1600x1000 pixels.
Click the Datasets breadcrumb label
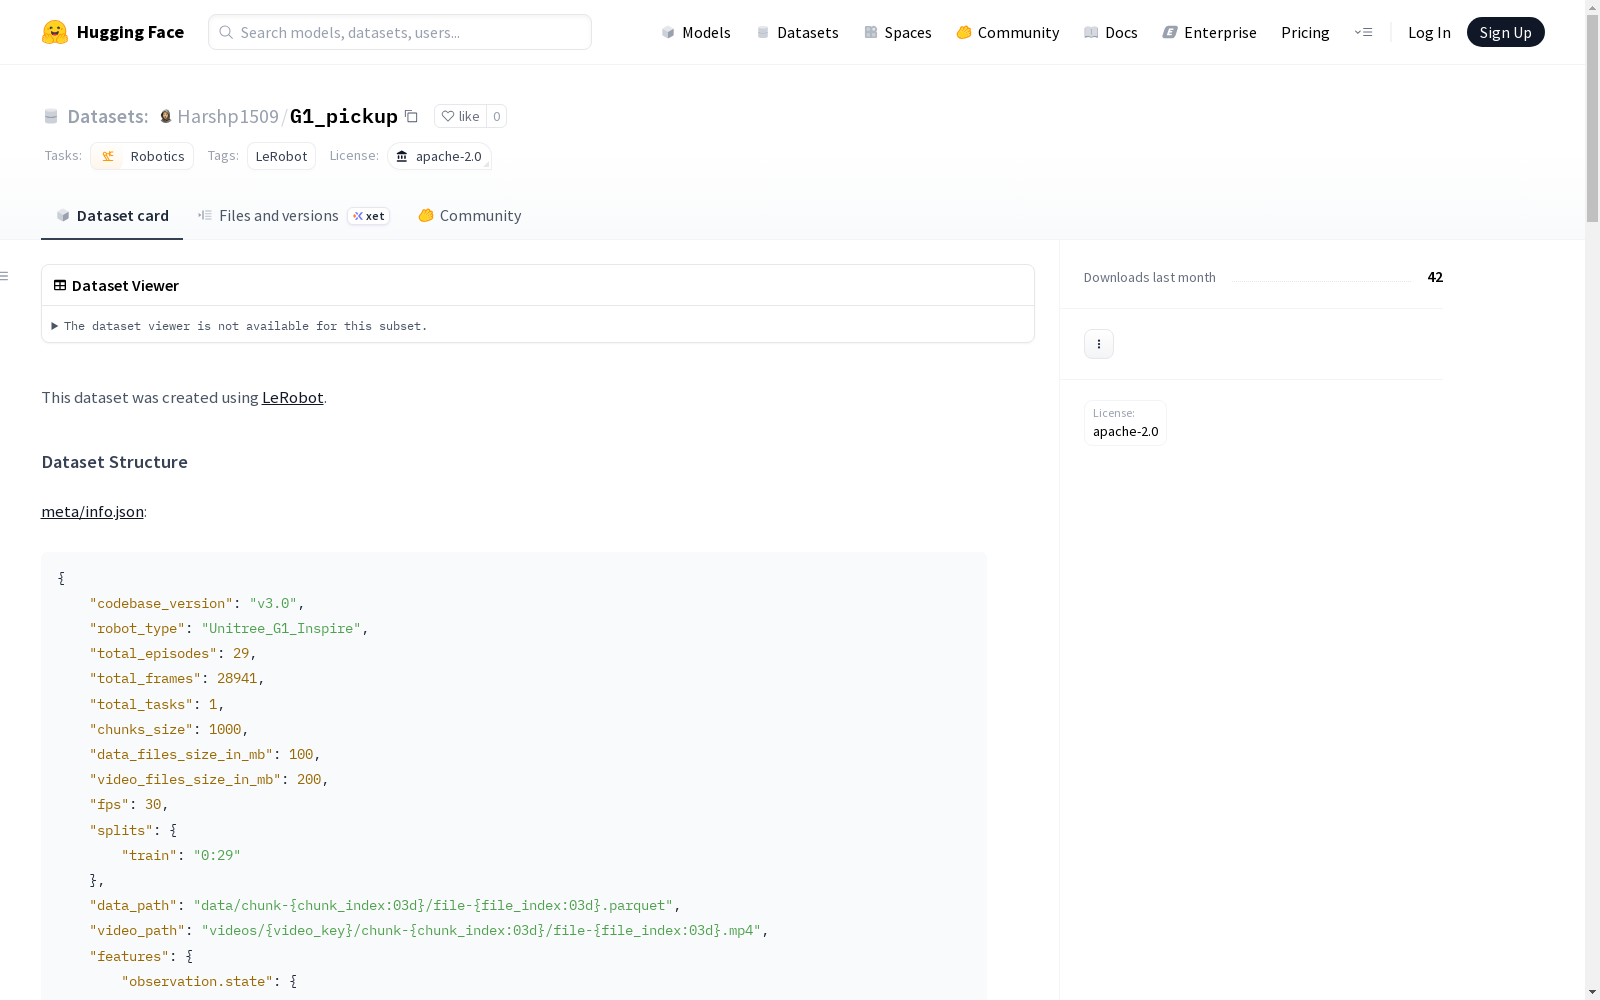tap(108, 116)
